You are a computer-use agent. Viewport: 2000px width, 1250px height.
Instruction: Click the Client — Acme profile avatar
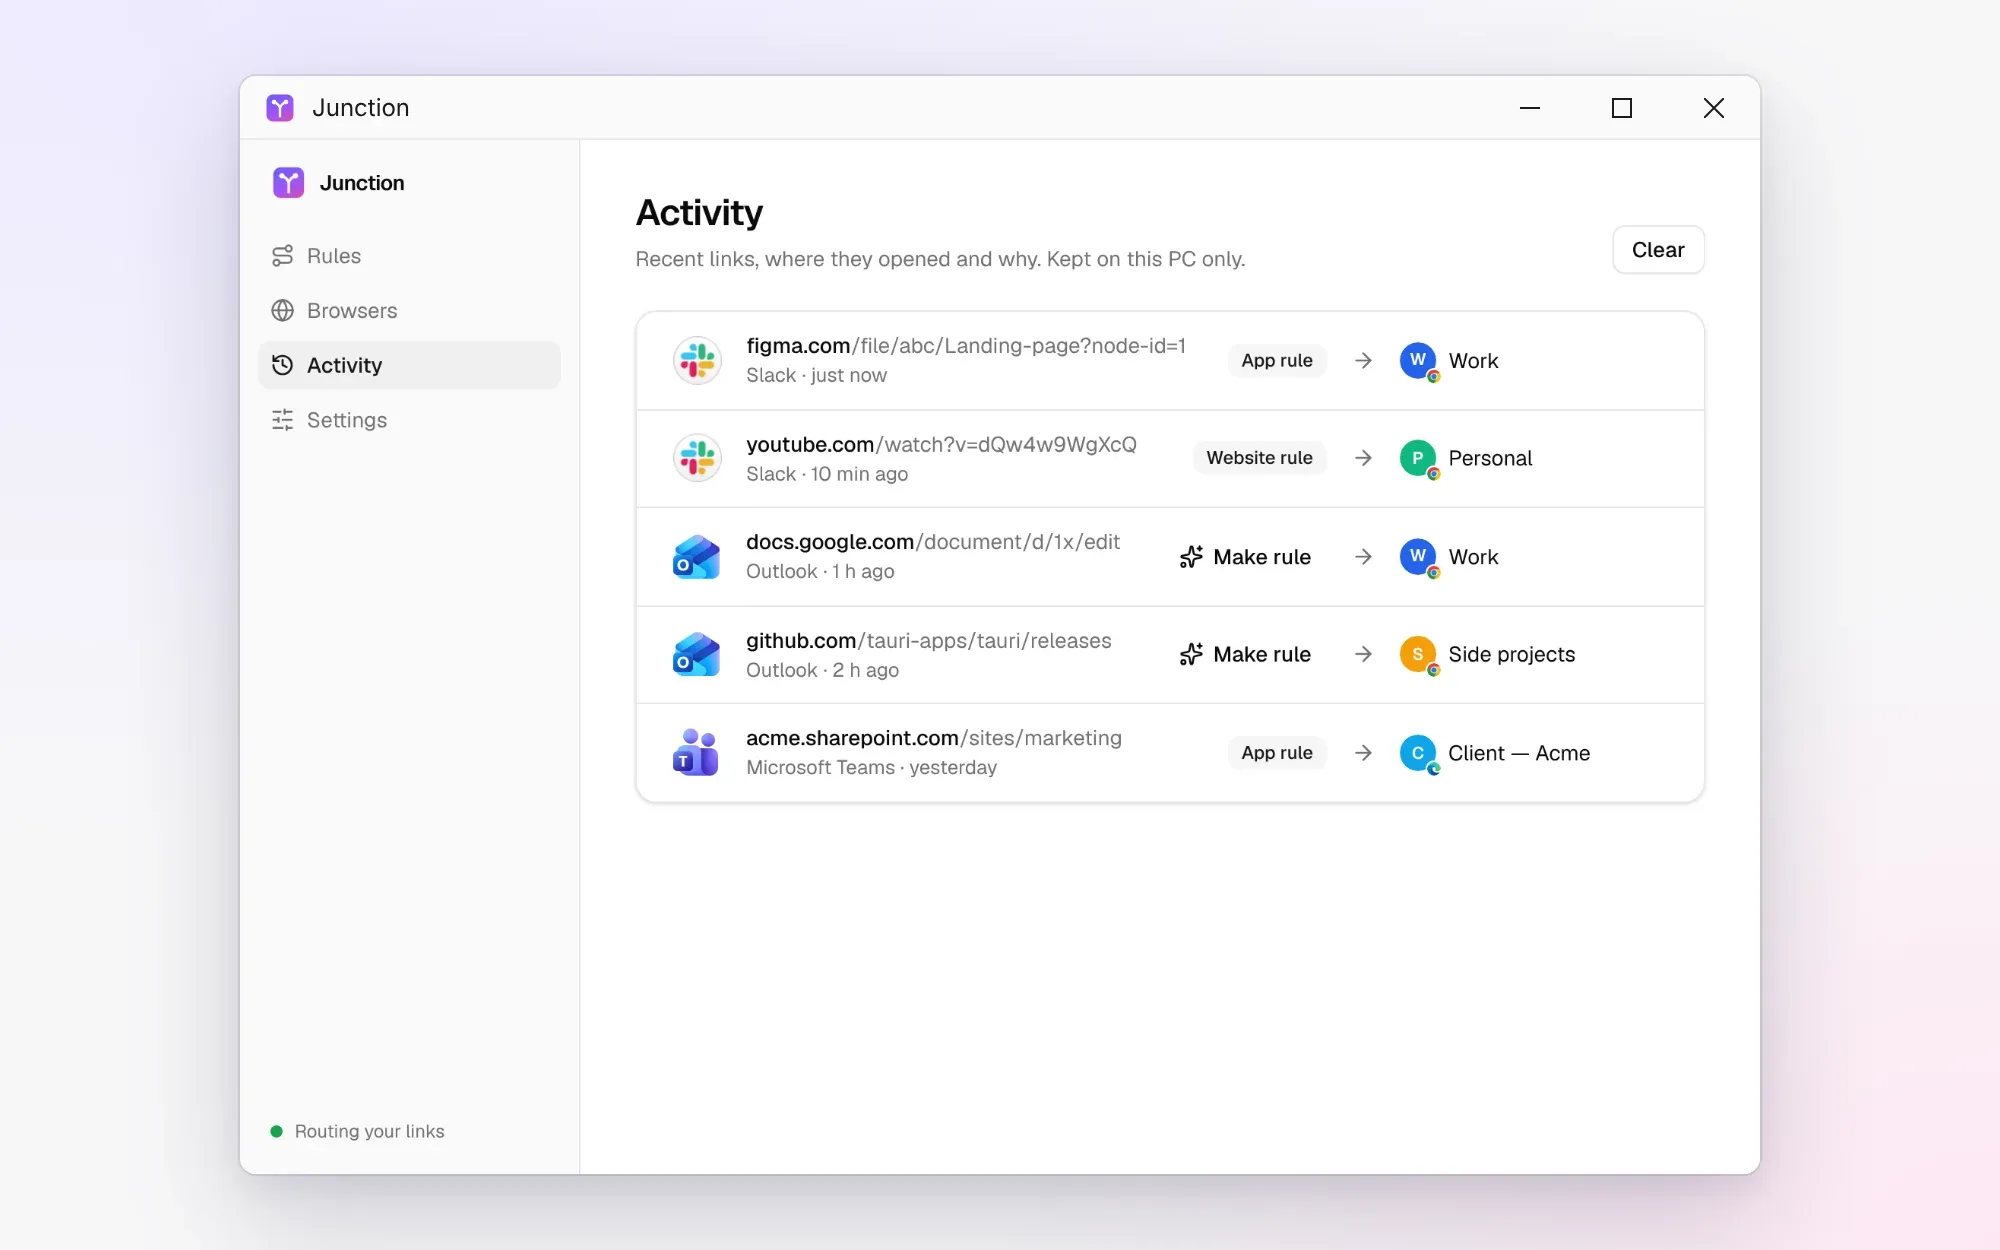[x=1418, y=753]
